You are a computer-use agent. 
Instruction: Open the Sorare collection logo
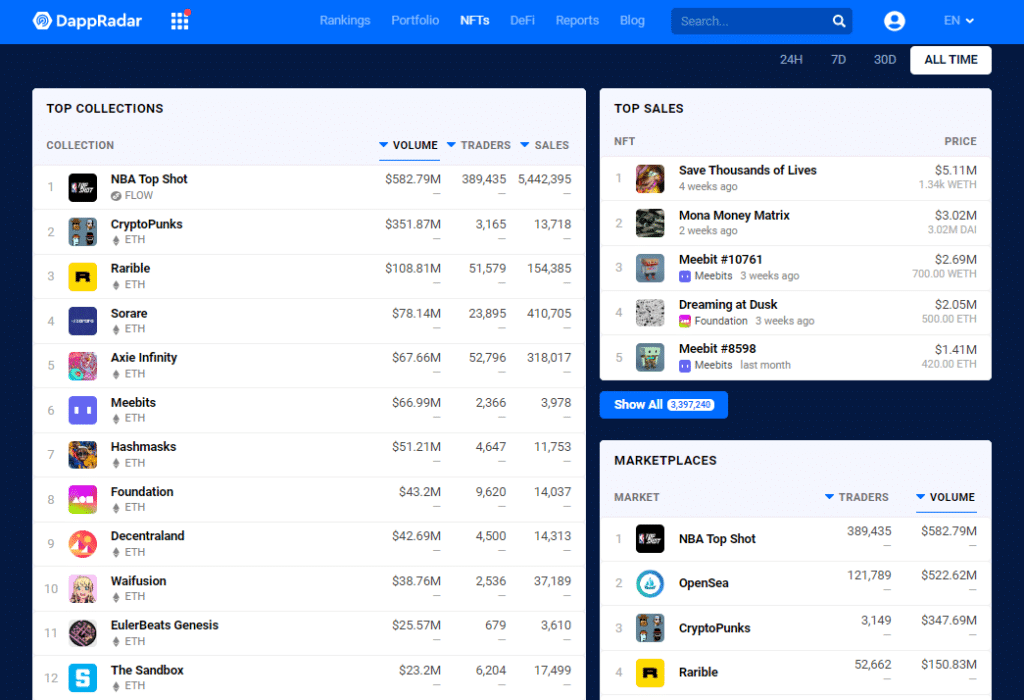(x=83, y=321)
